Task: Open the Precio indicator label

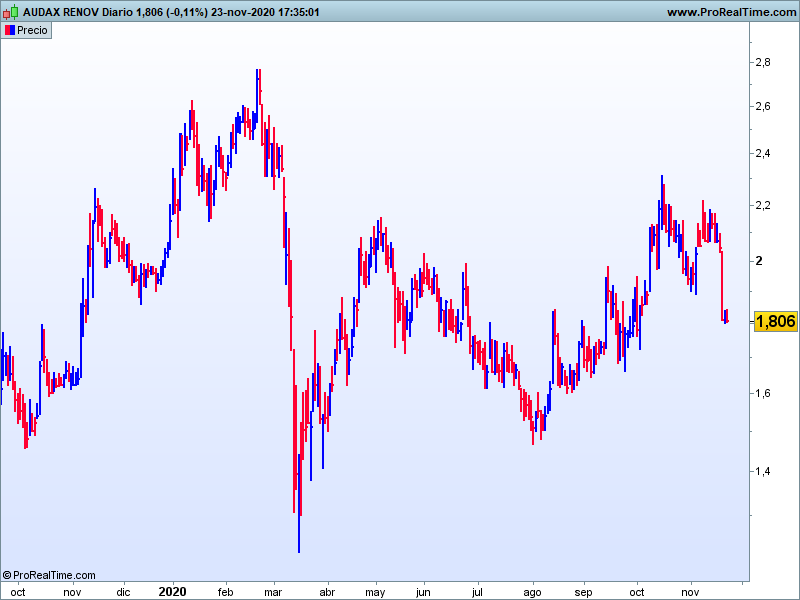Action: point(32,30)
